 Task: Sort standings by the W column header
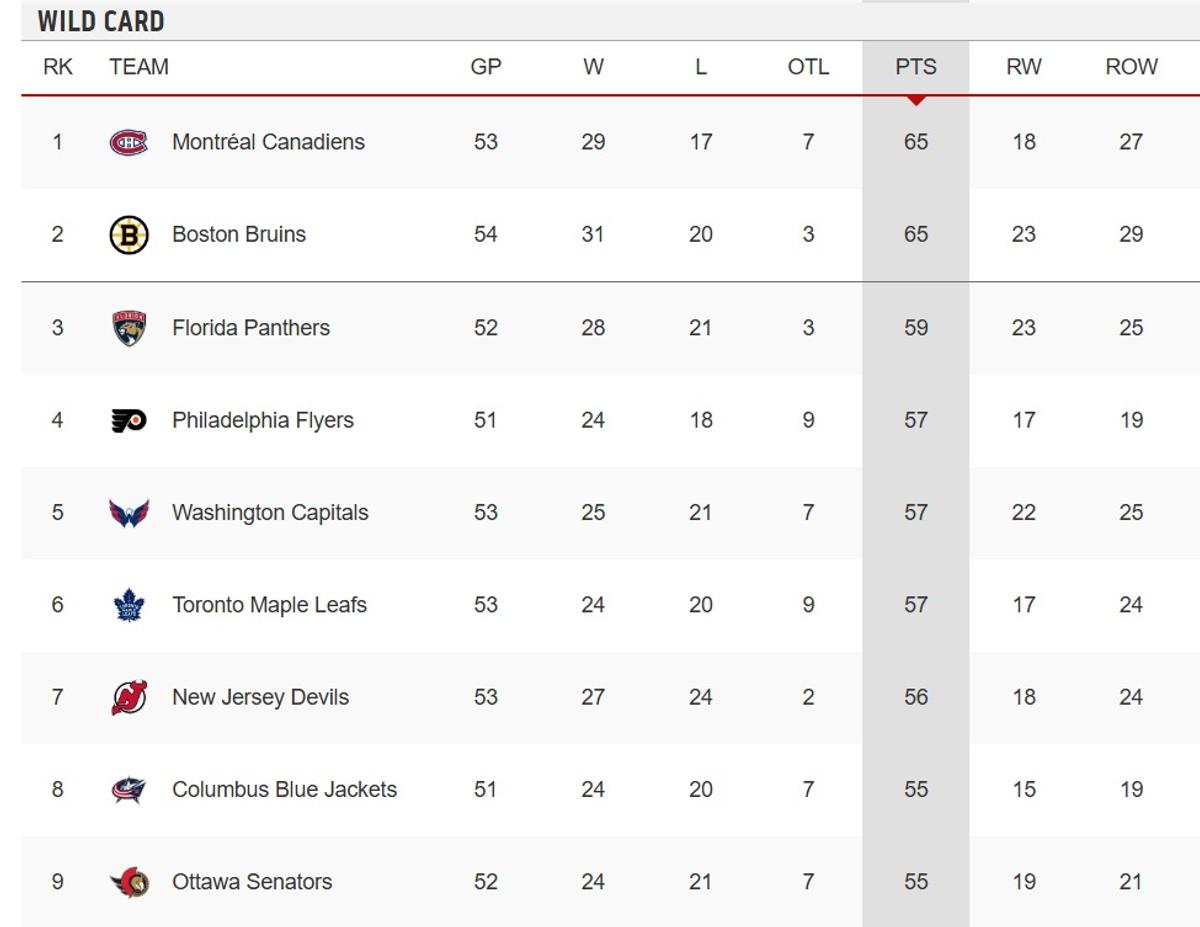click(593, 67)
